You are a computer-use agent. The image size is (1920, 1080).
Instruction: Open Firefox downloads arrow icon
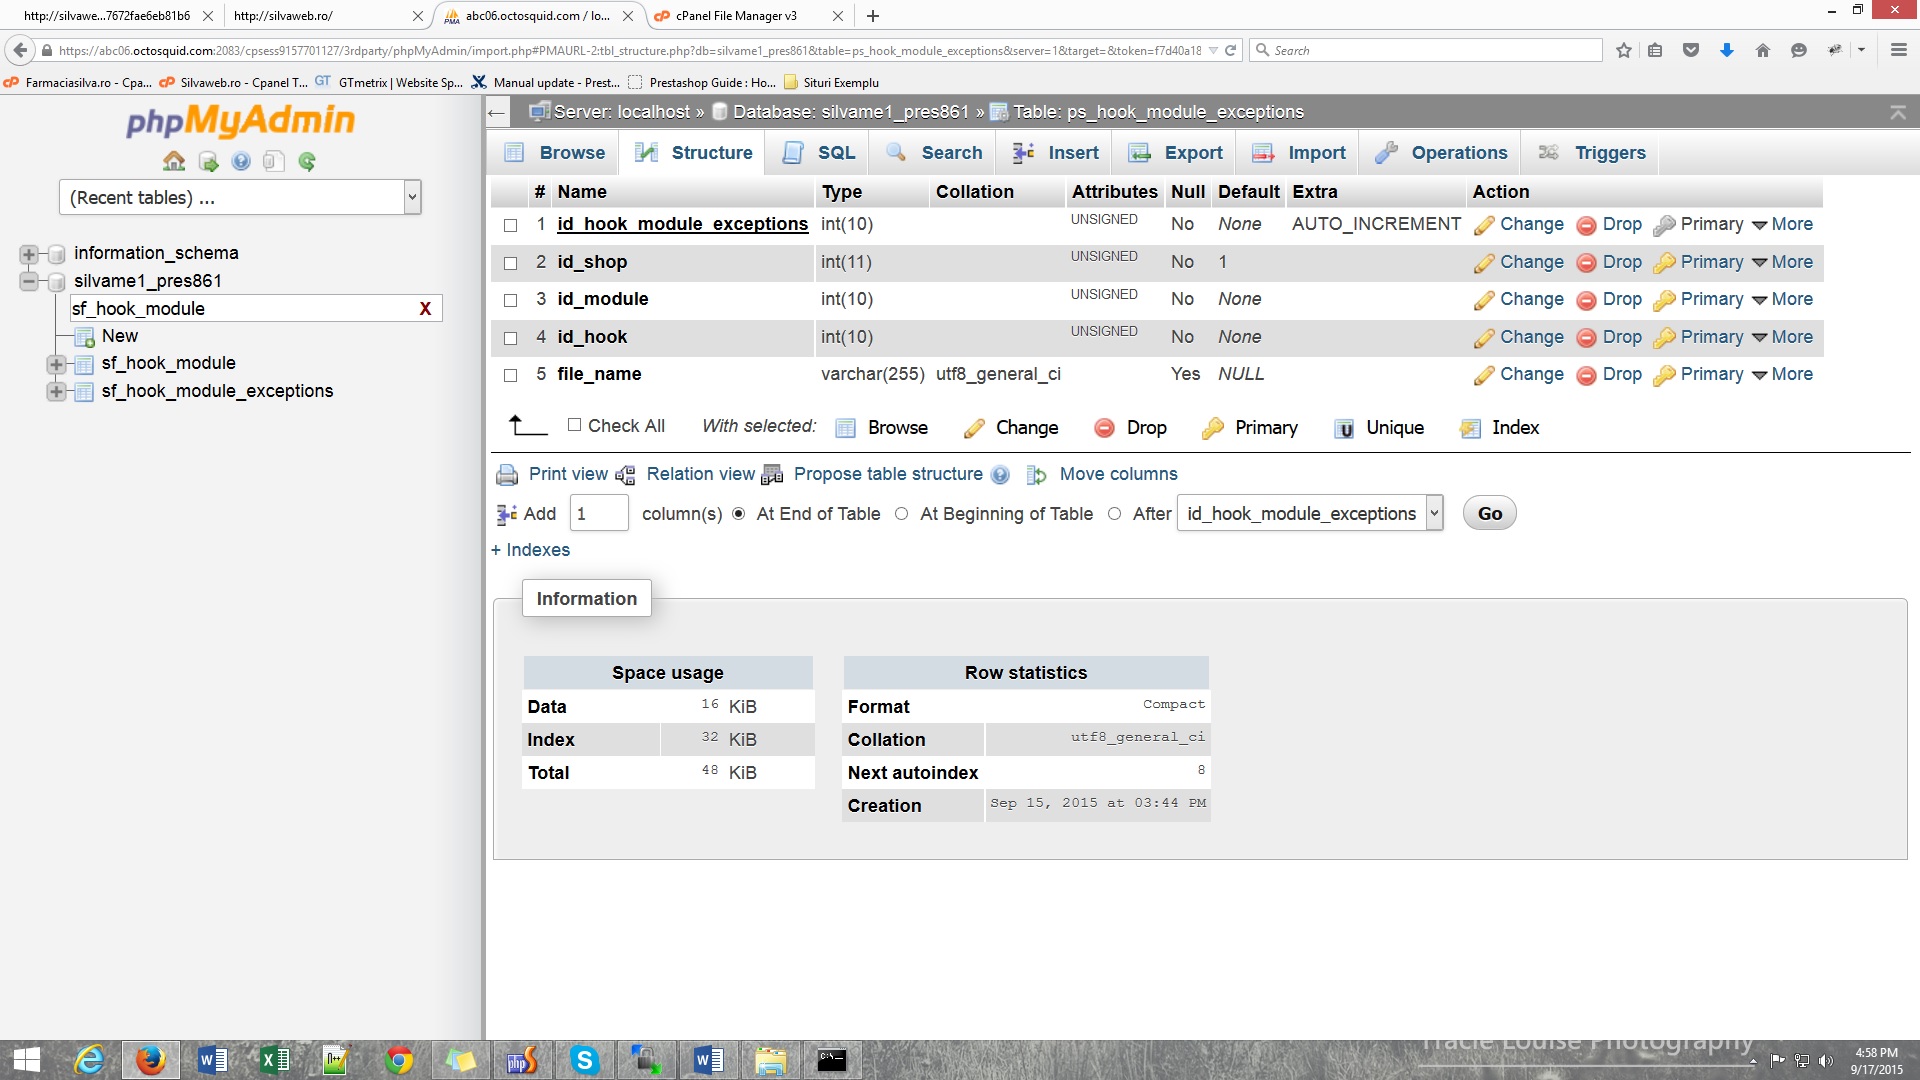(1727, 50)
